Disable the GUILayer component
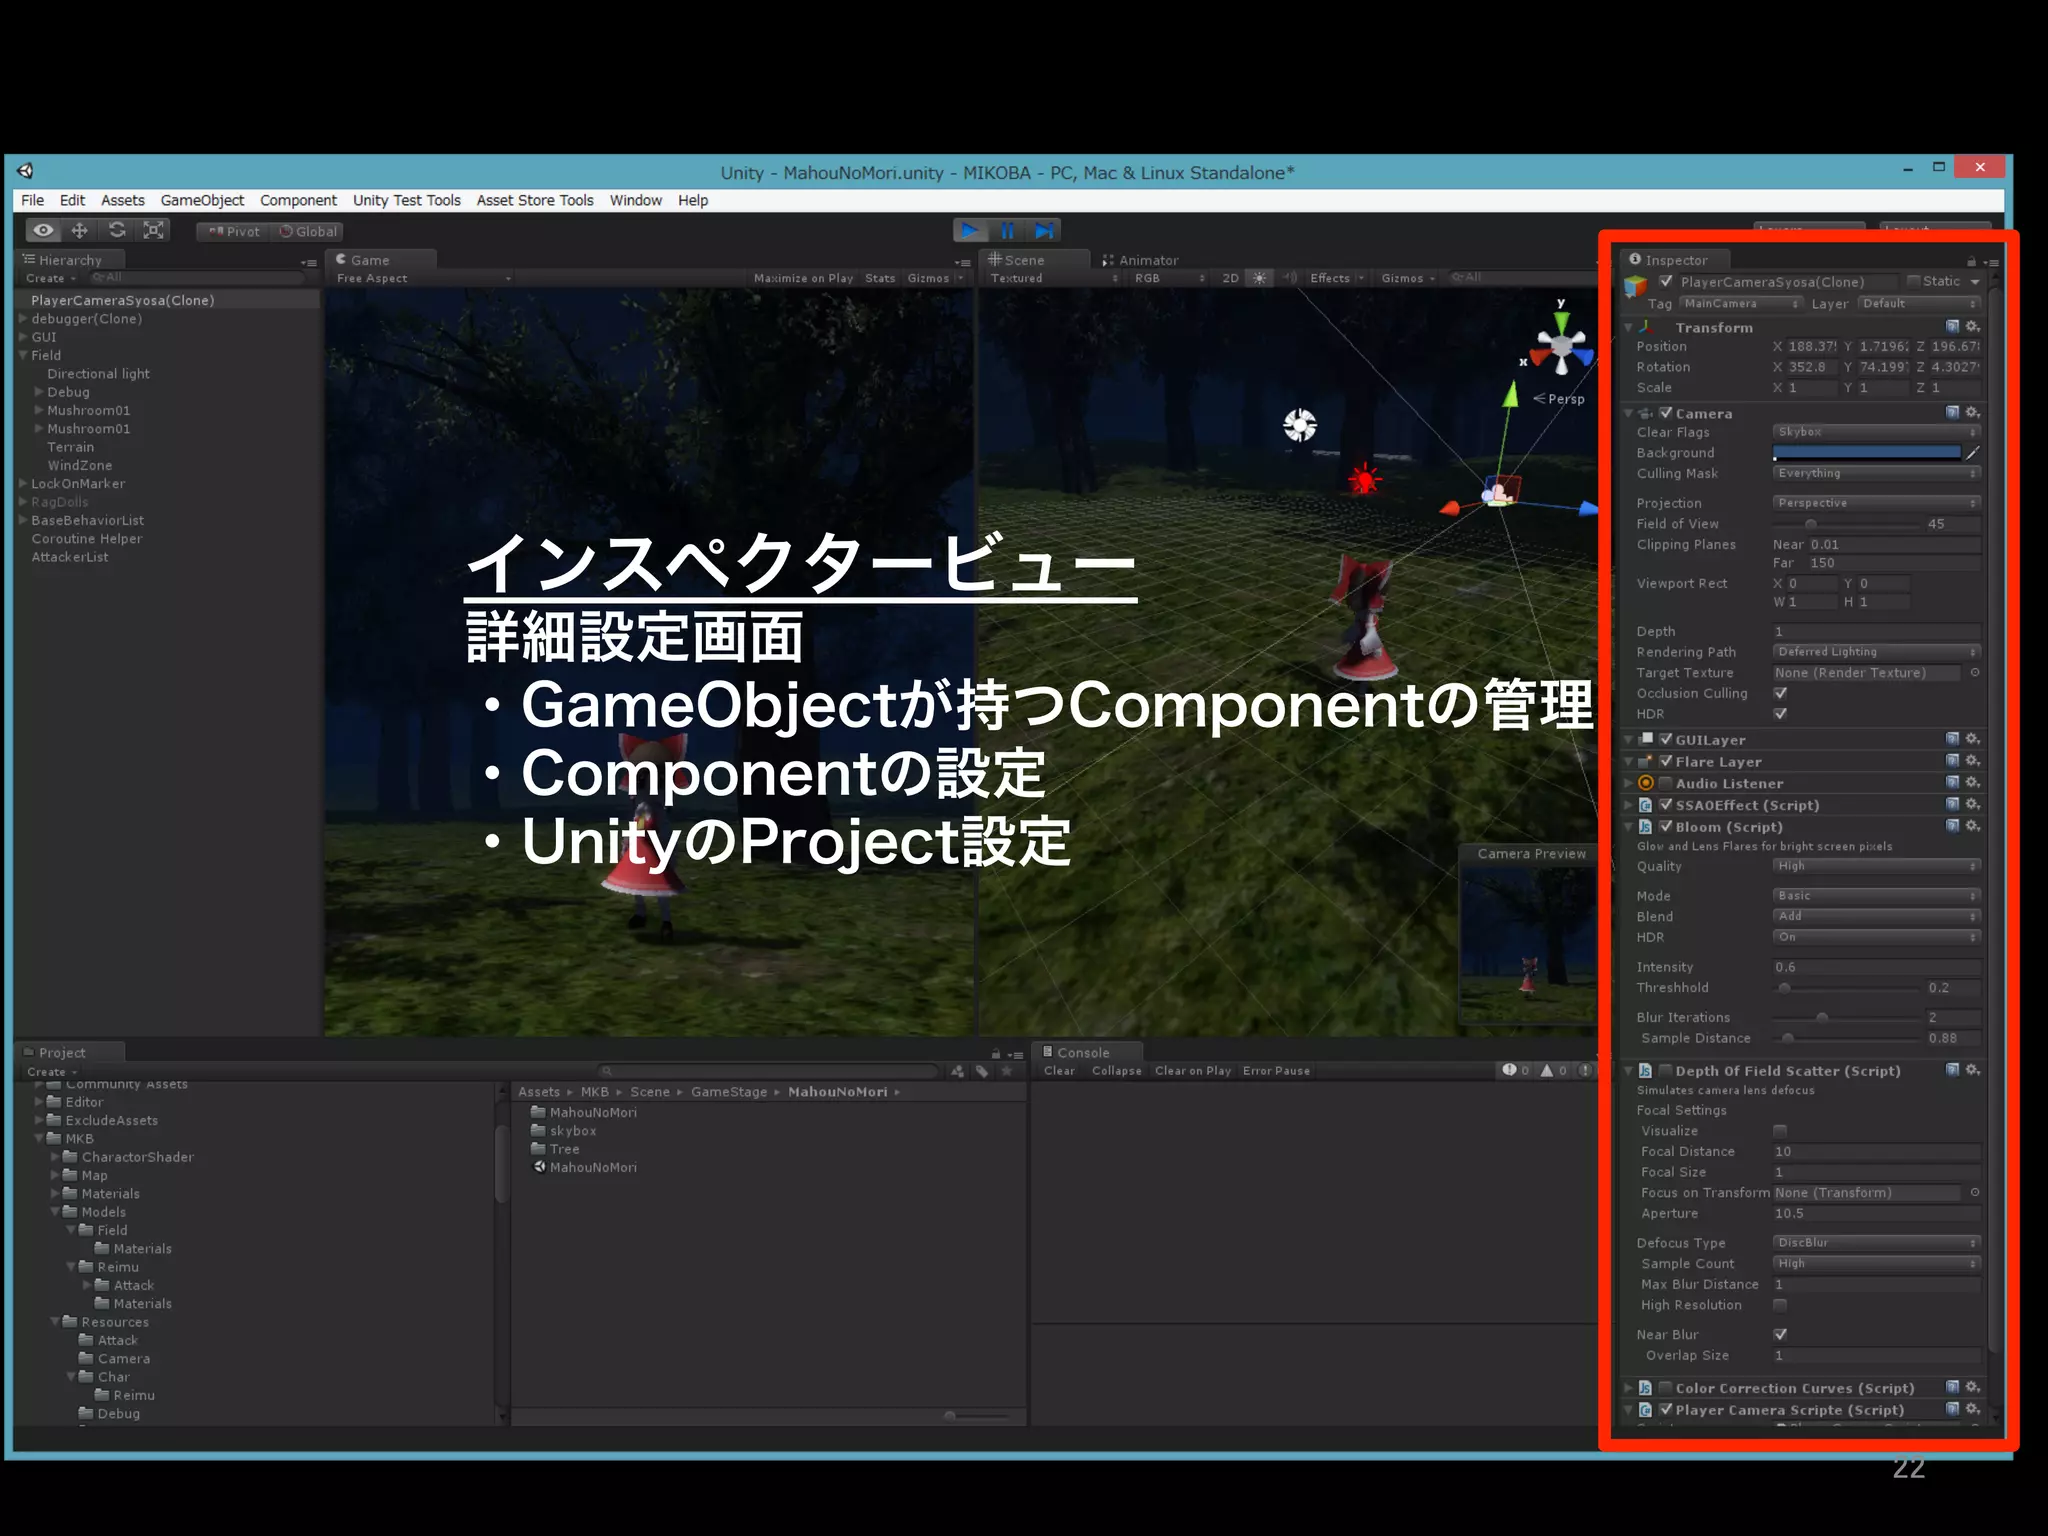 tap(1666, 740)
